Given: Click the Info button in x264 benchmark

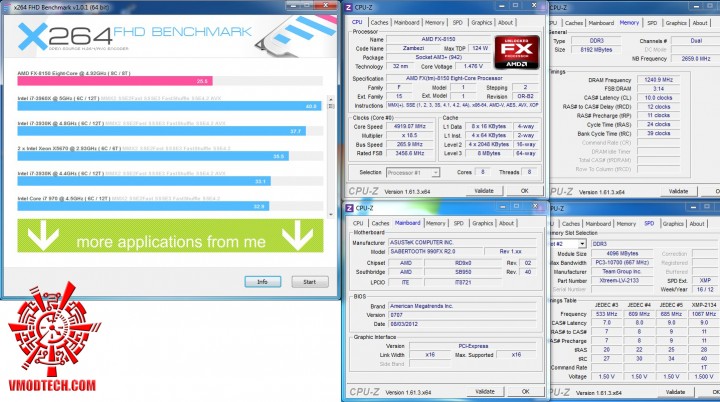Looking at the screenshot, I should click(x=263, y=282).
